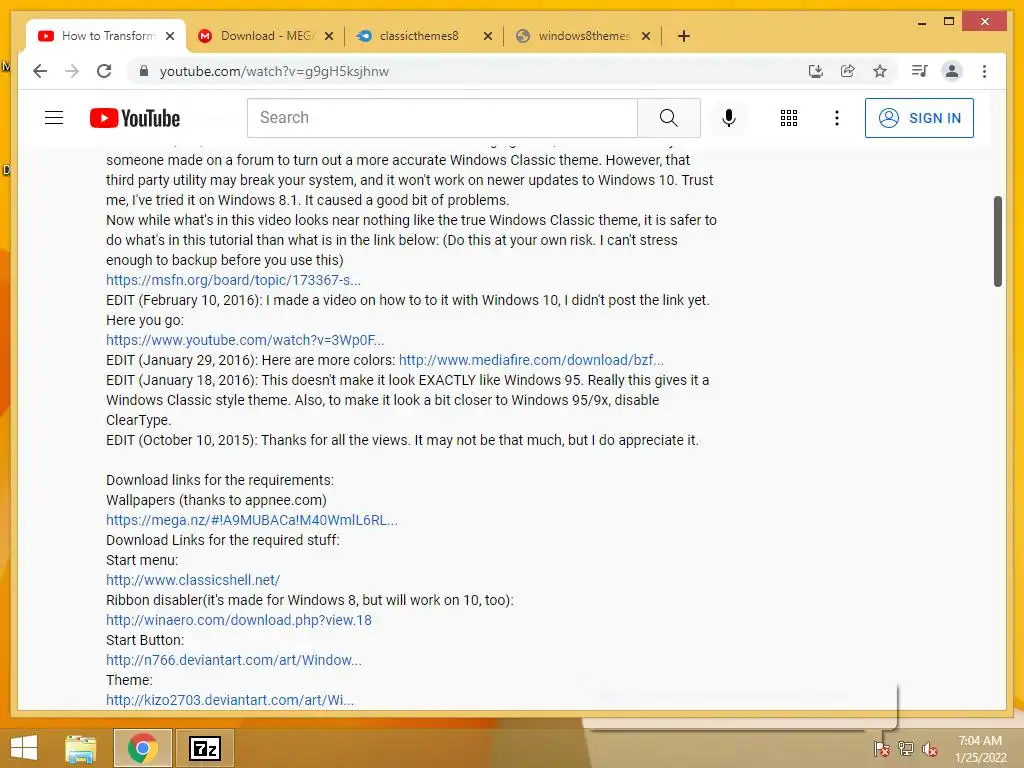The image size is (1024, 768).
Task: Open the kizo2703.deviantart.com link
Action: point(230,700)
